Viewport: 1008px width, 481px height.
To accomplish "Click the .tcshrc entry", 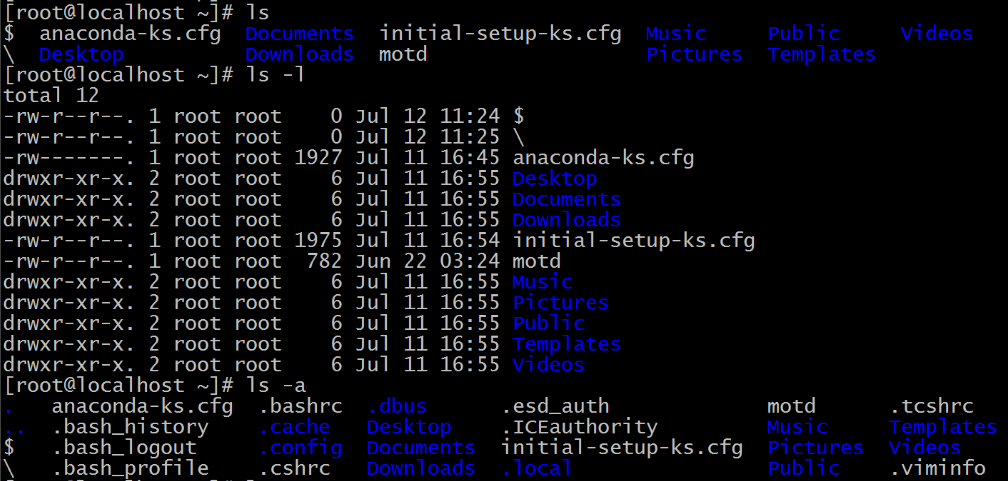I will 932,406.
